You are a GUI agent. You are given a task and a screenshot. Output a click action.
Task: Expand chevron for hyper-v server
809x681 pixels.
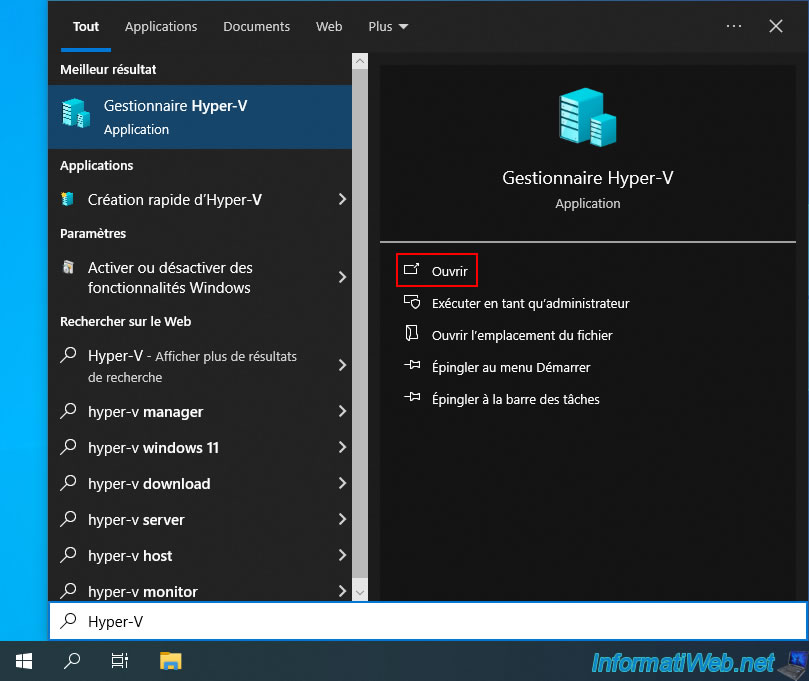point(342,519)
